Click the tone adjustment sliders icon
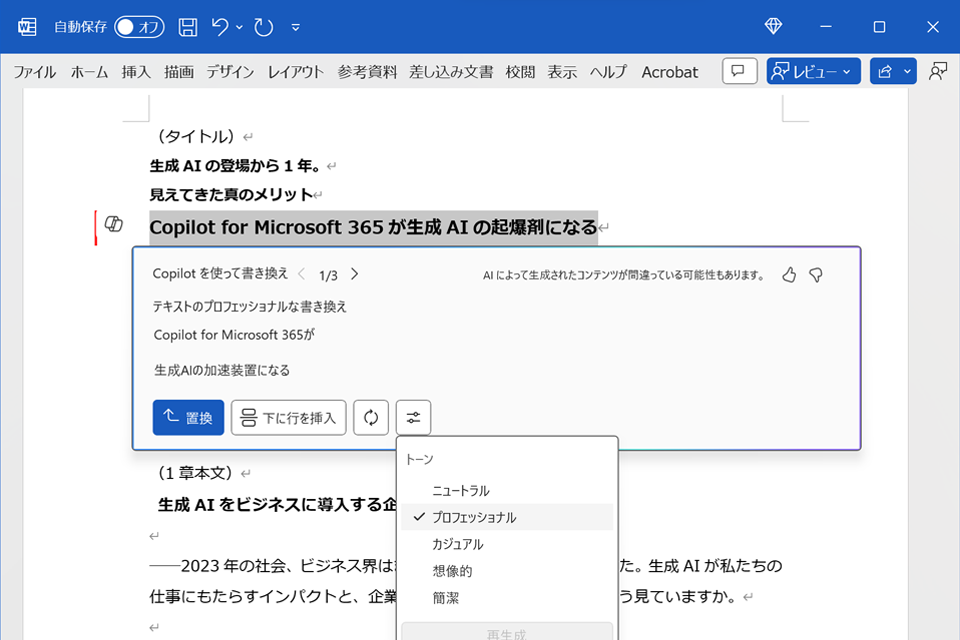The image size is (960, 640). 413,418
